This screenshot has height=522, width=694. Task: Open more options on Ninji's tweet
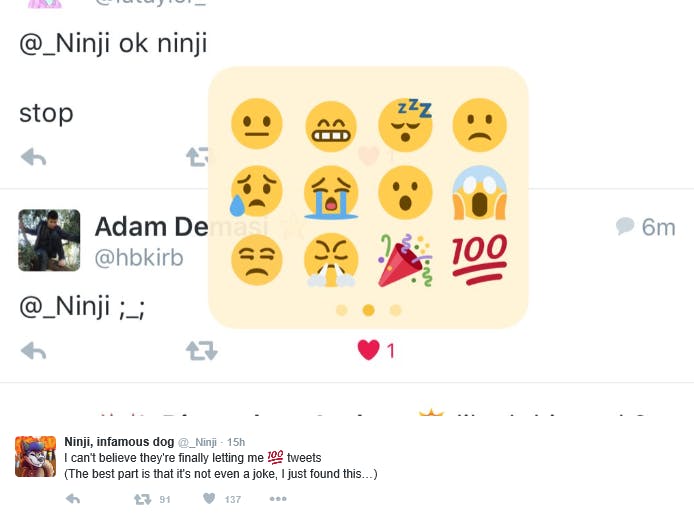click(x=278, y=499)
